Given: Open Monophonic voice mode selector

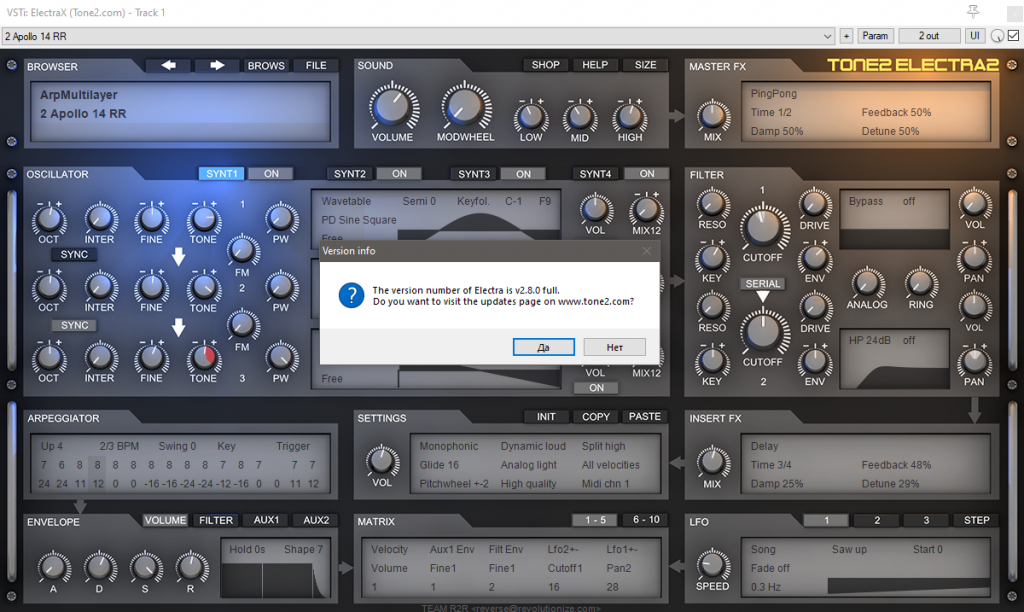Looking at the screenshot, I should click(449, 446).
